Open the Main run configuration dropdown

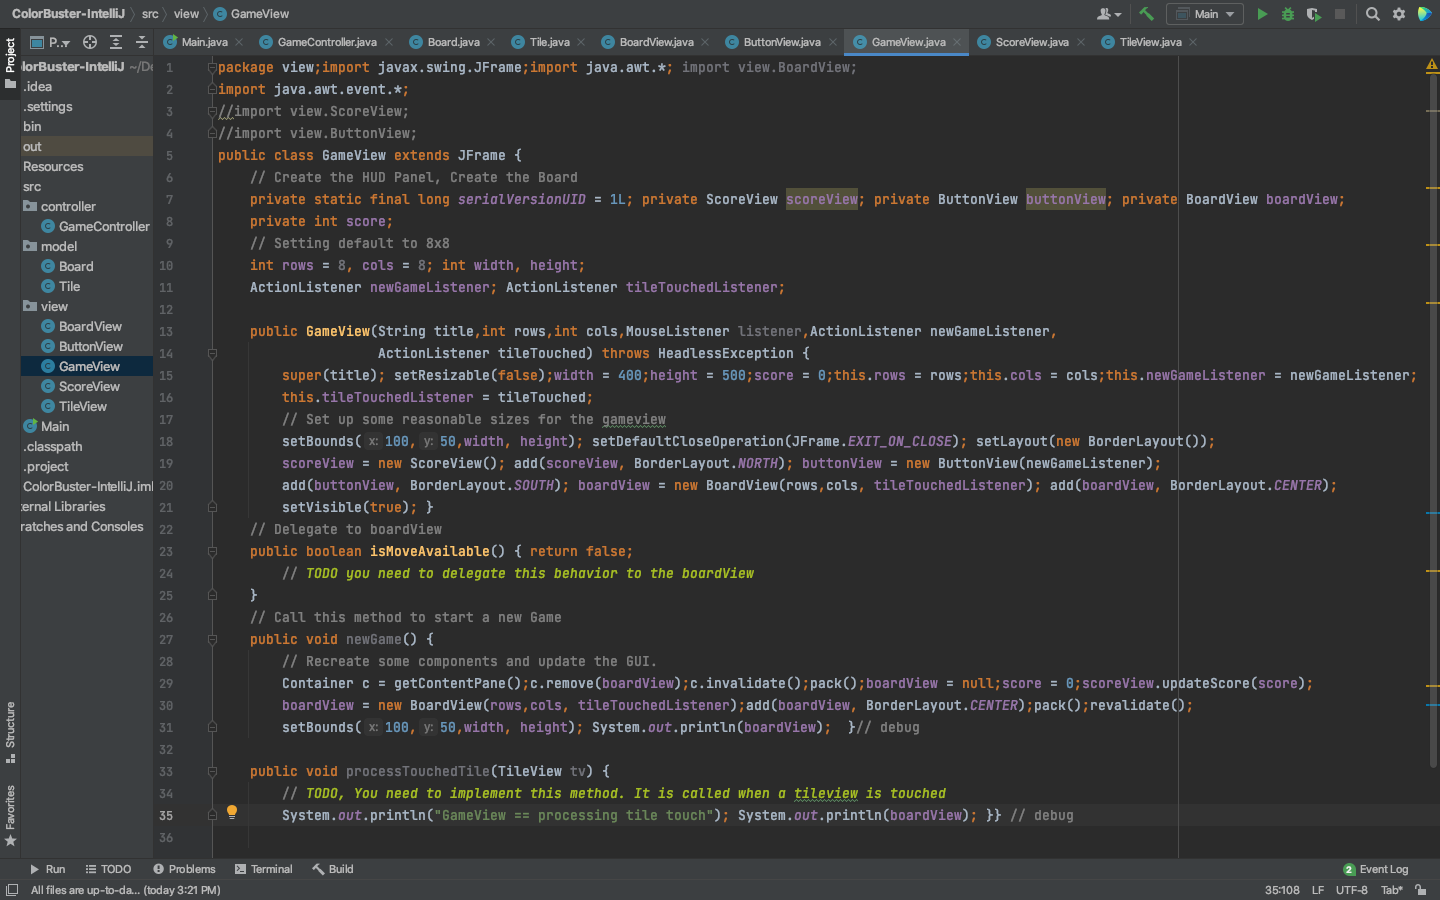point(1205,14)
